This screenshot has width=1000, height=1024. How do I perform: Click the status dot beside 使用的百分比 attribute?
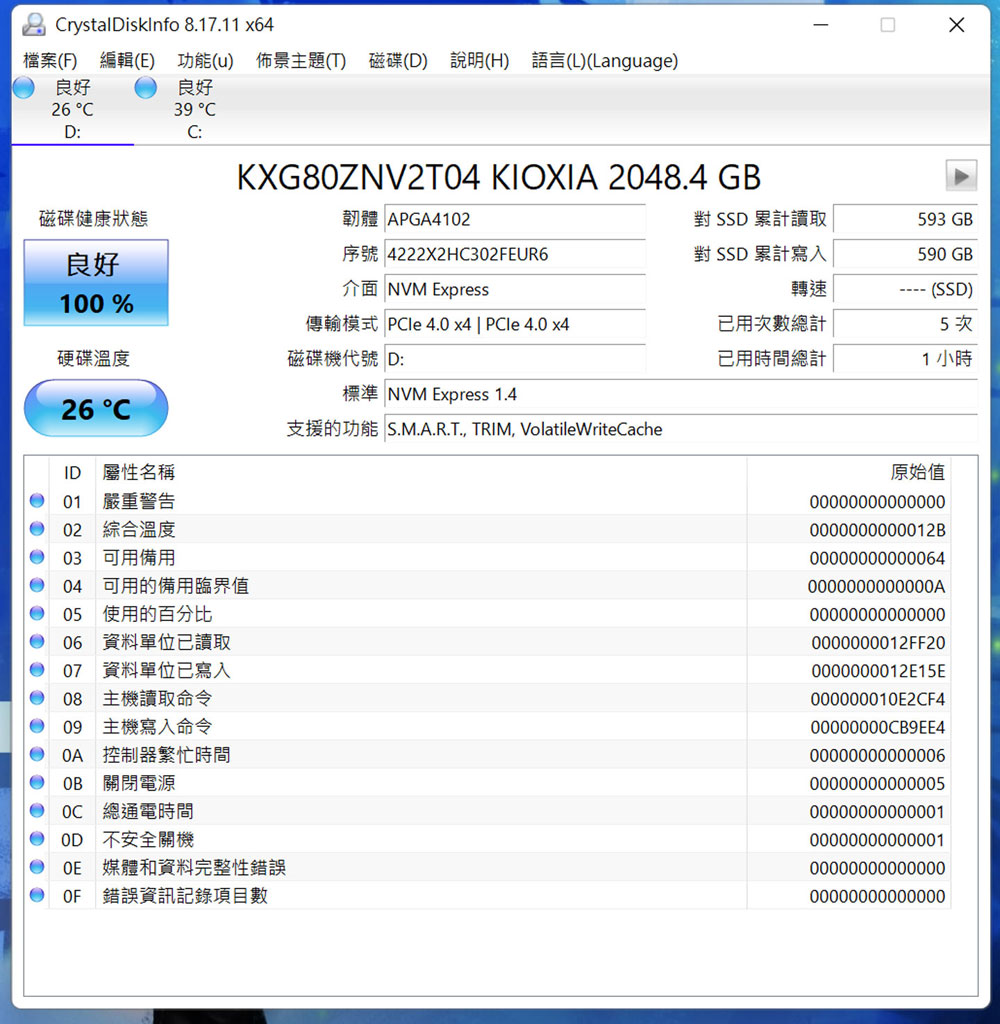tap(37, 614)
